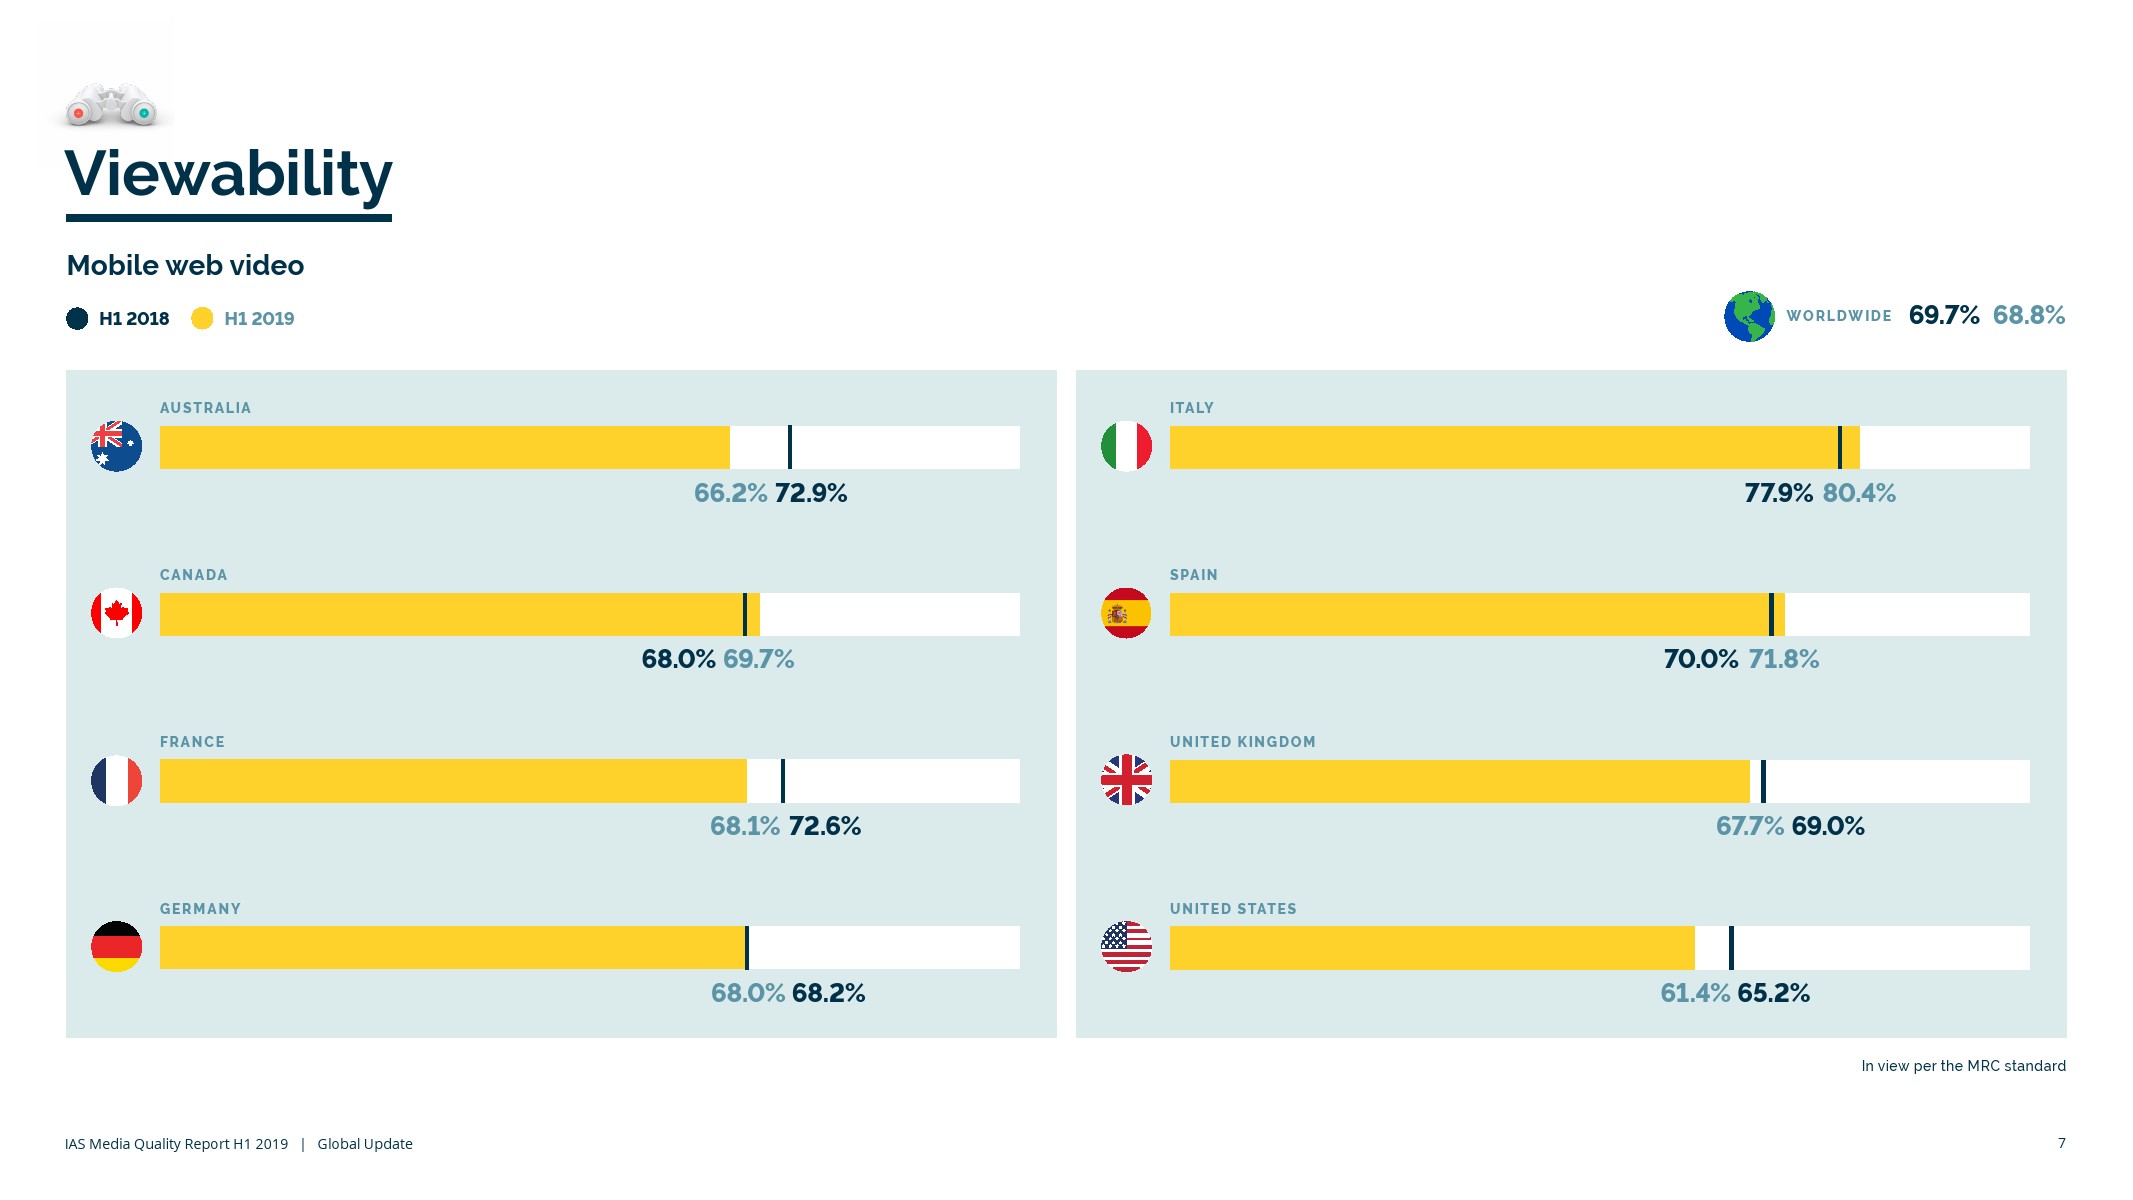Click the United Kingdom flag icon
Viewport: 2133px width, 1200px height.
pos(1126,780)
